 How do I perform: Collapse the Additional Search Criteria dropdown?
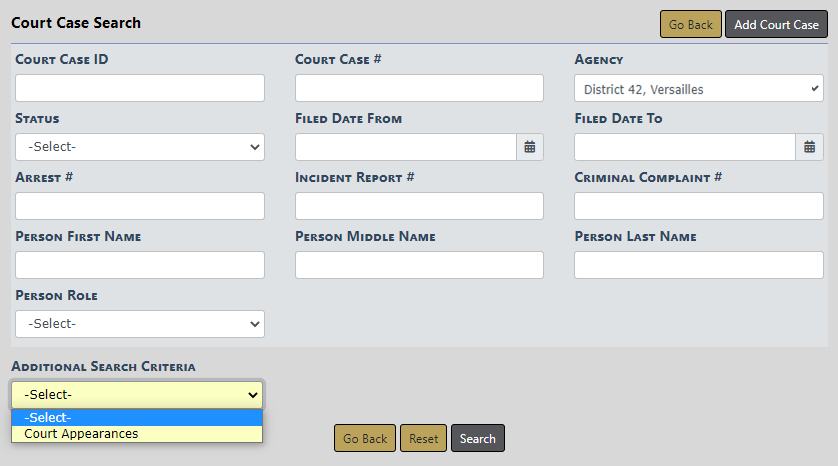coord(137,394)
